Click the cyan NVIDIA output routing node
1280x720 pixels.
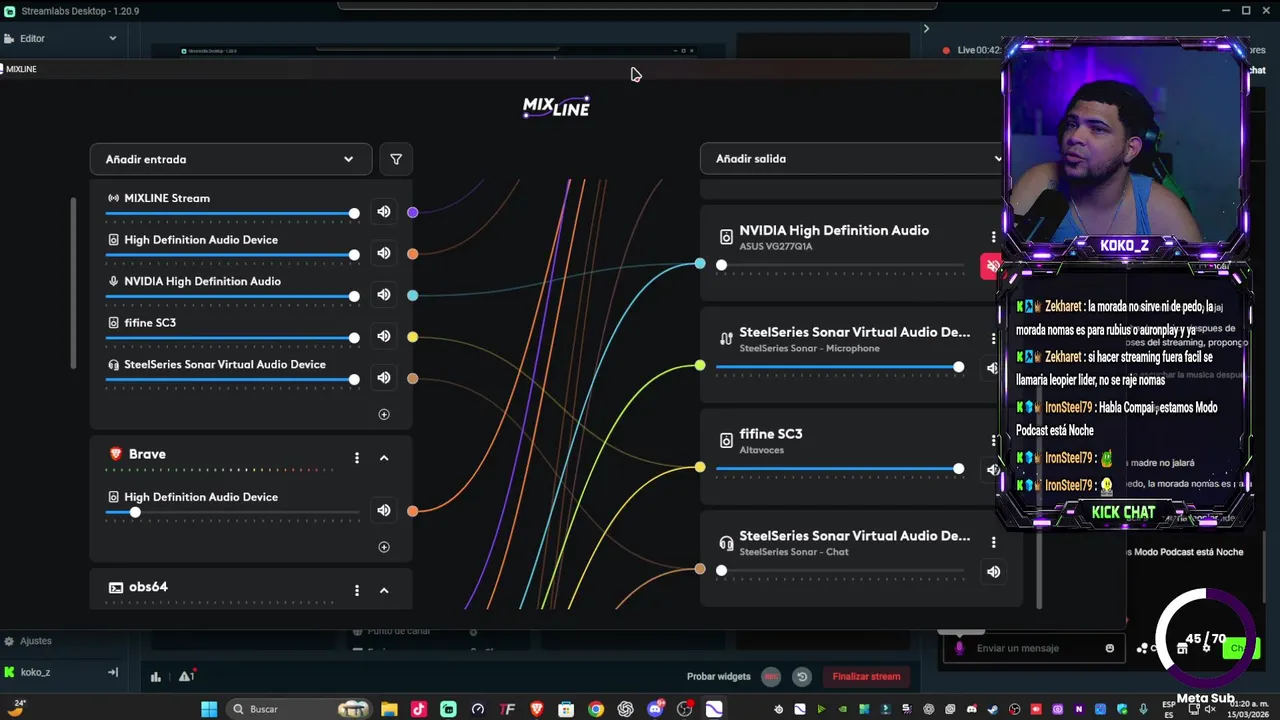pos(700,264)
